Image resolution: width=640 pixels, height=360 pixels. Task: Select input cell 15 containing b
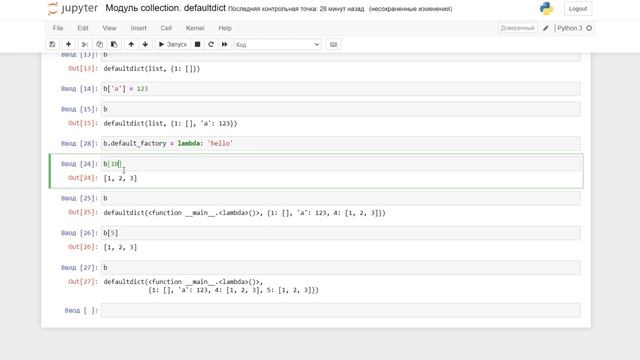click(341, 109)
